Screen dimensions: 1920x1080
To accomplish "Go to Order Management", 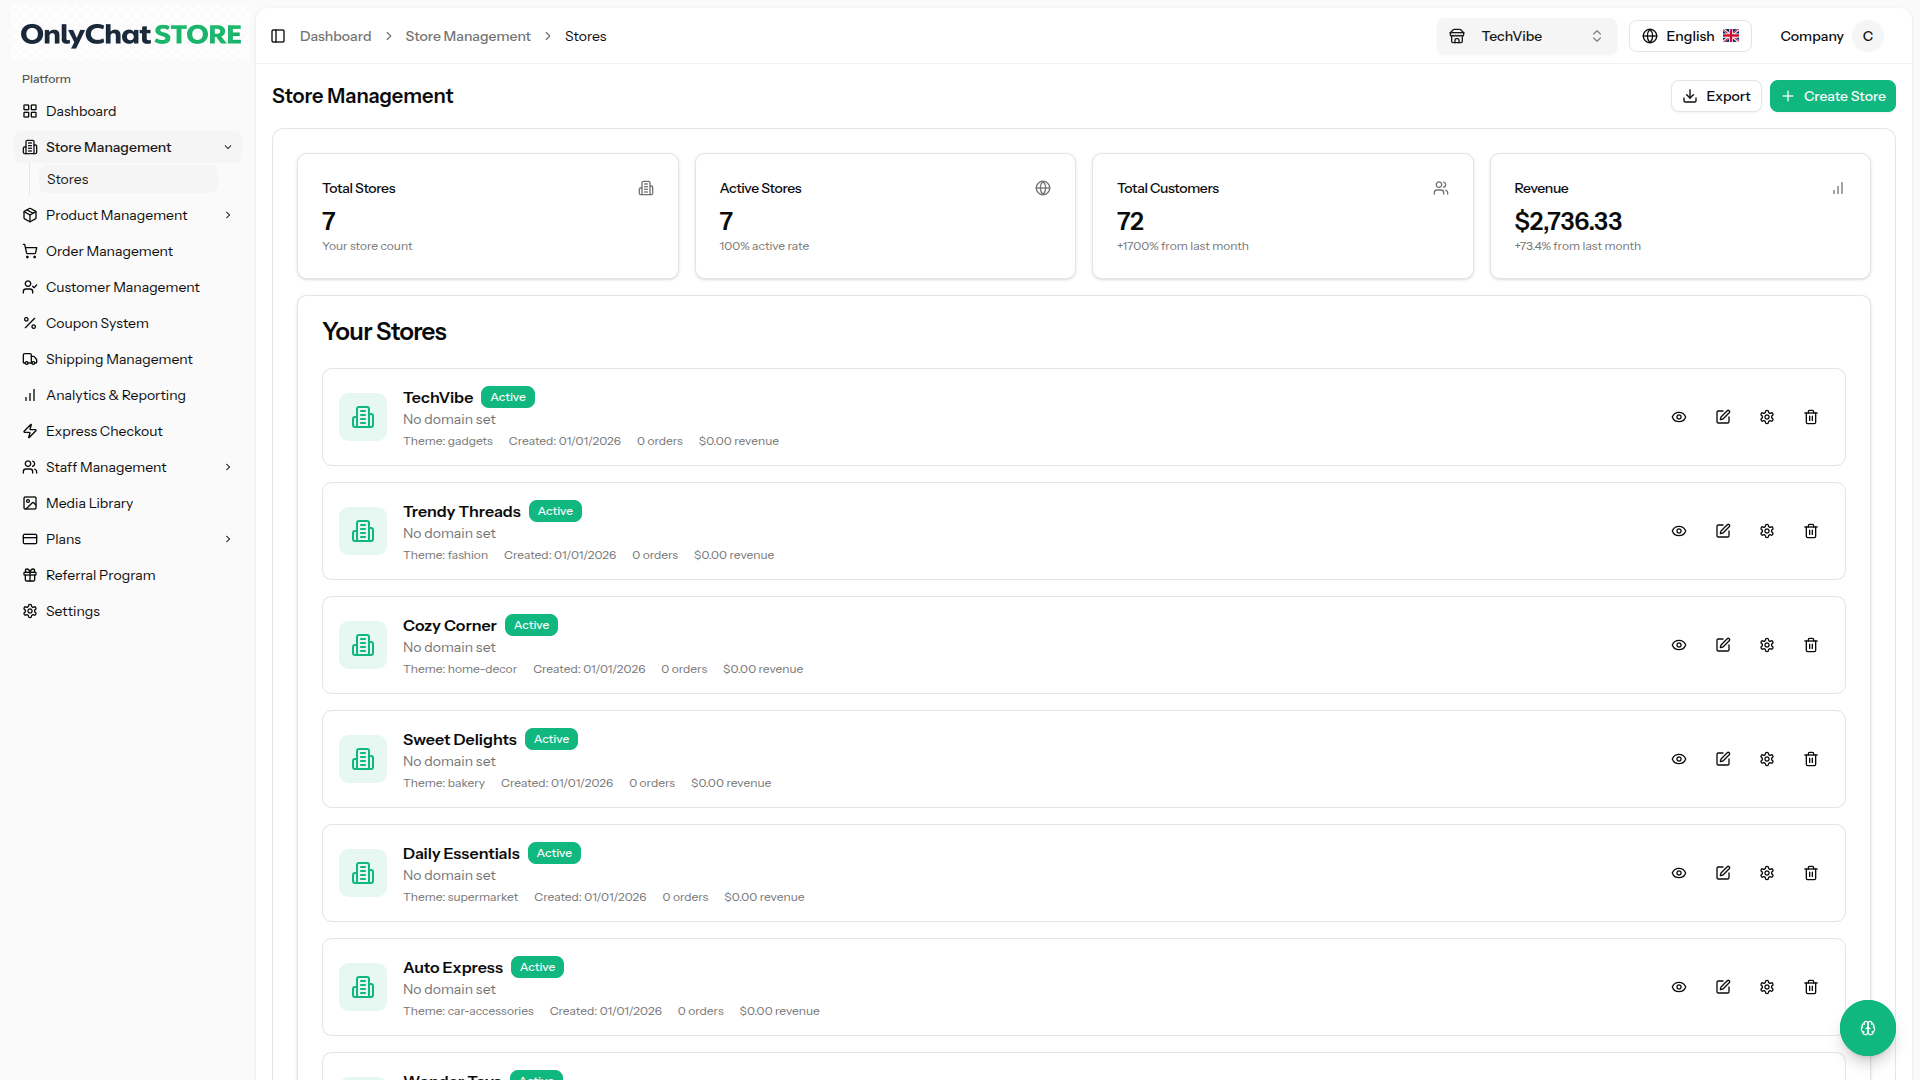I will click(128, 251).
